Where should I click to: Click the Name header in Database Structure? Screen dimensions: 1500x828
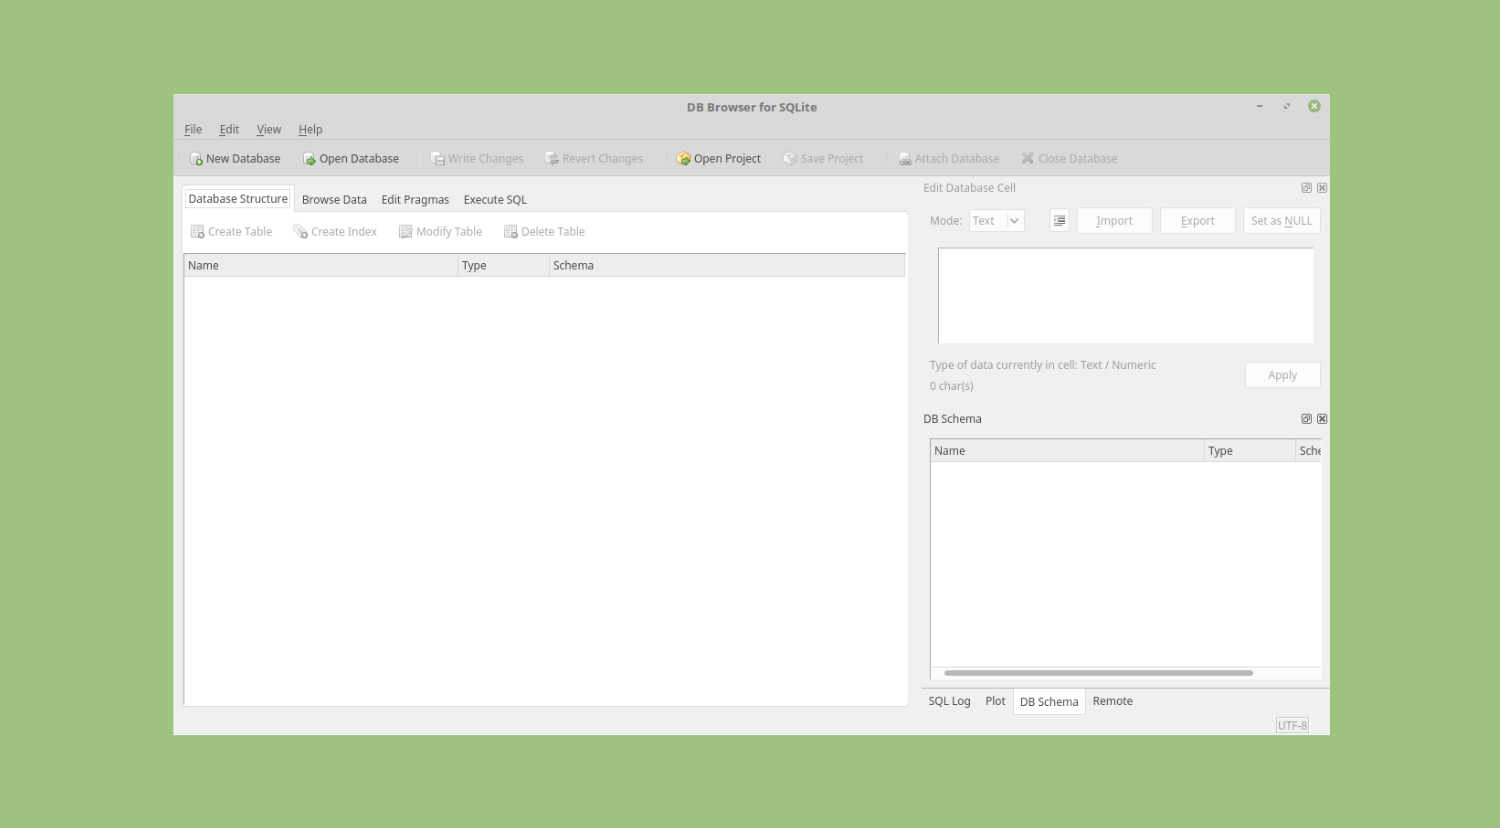coord(320,266)
